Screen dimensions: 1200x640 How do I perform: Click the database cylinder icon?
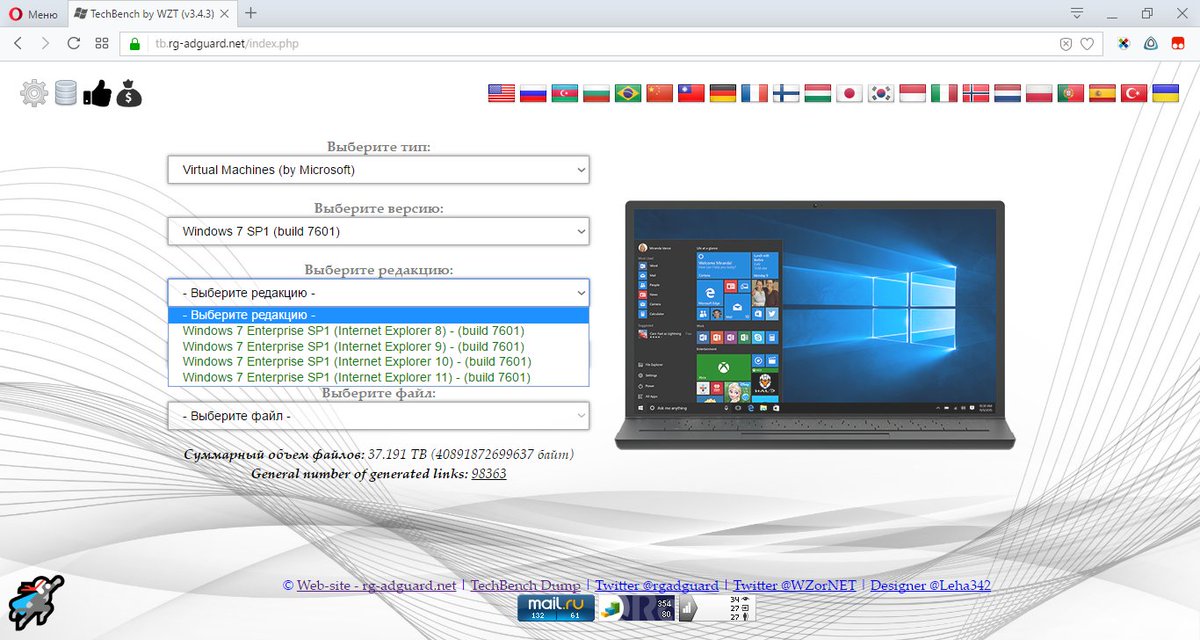[x=66, y=93]
